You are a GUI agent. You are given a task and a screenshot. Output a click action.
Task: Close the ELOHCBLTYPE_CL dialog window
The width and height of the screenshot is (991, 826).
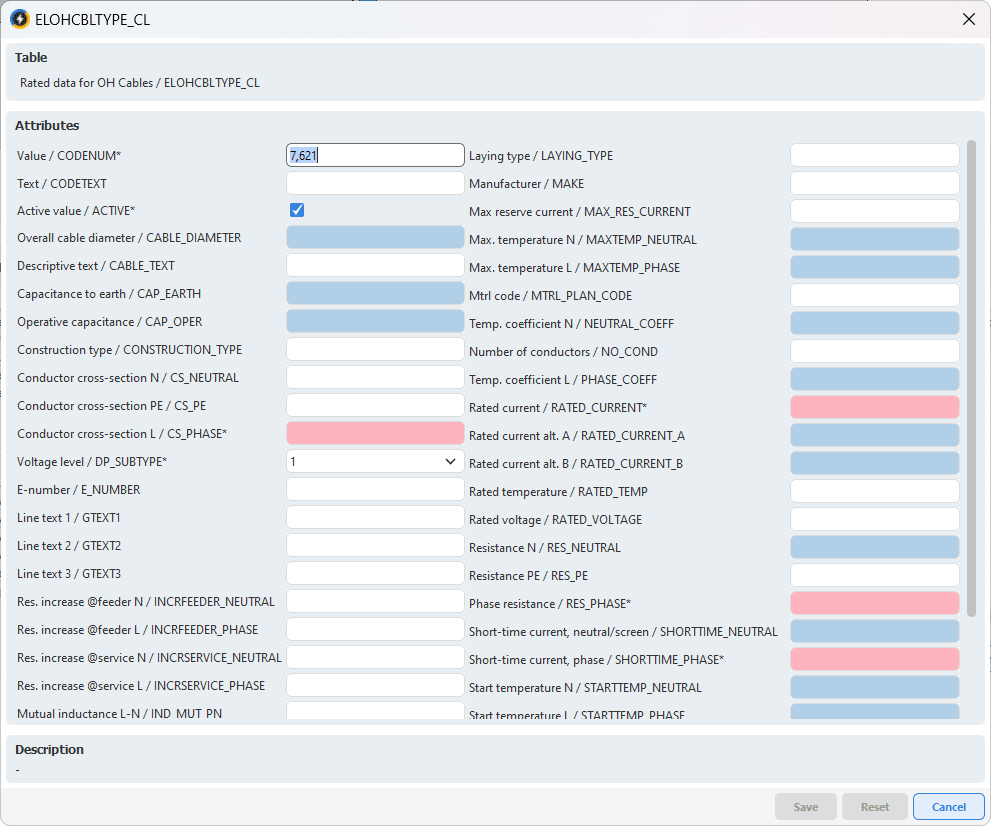[x=968, y=19]
